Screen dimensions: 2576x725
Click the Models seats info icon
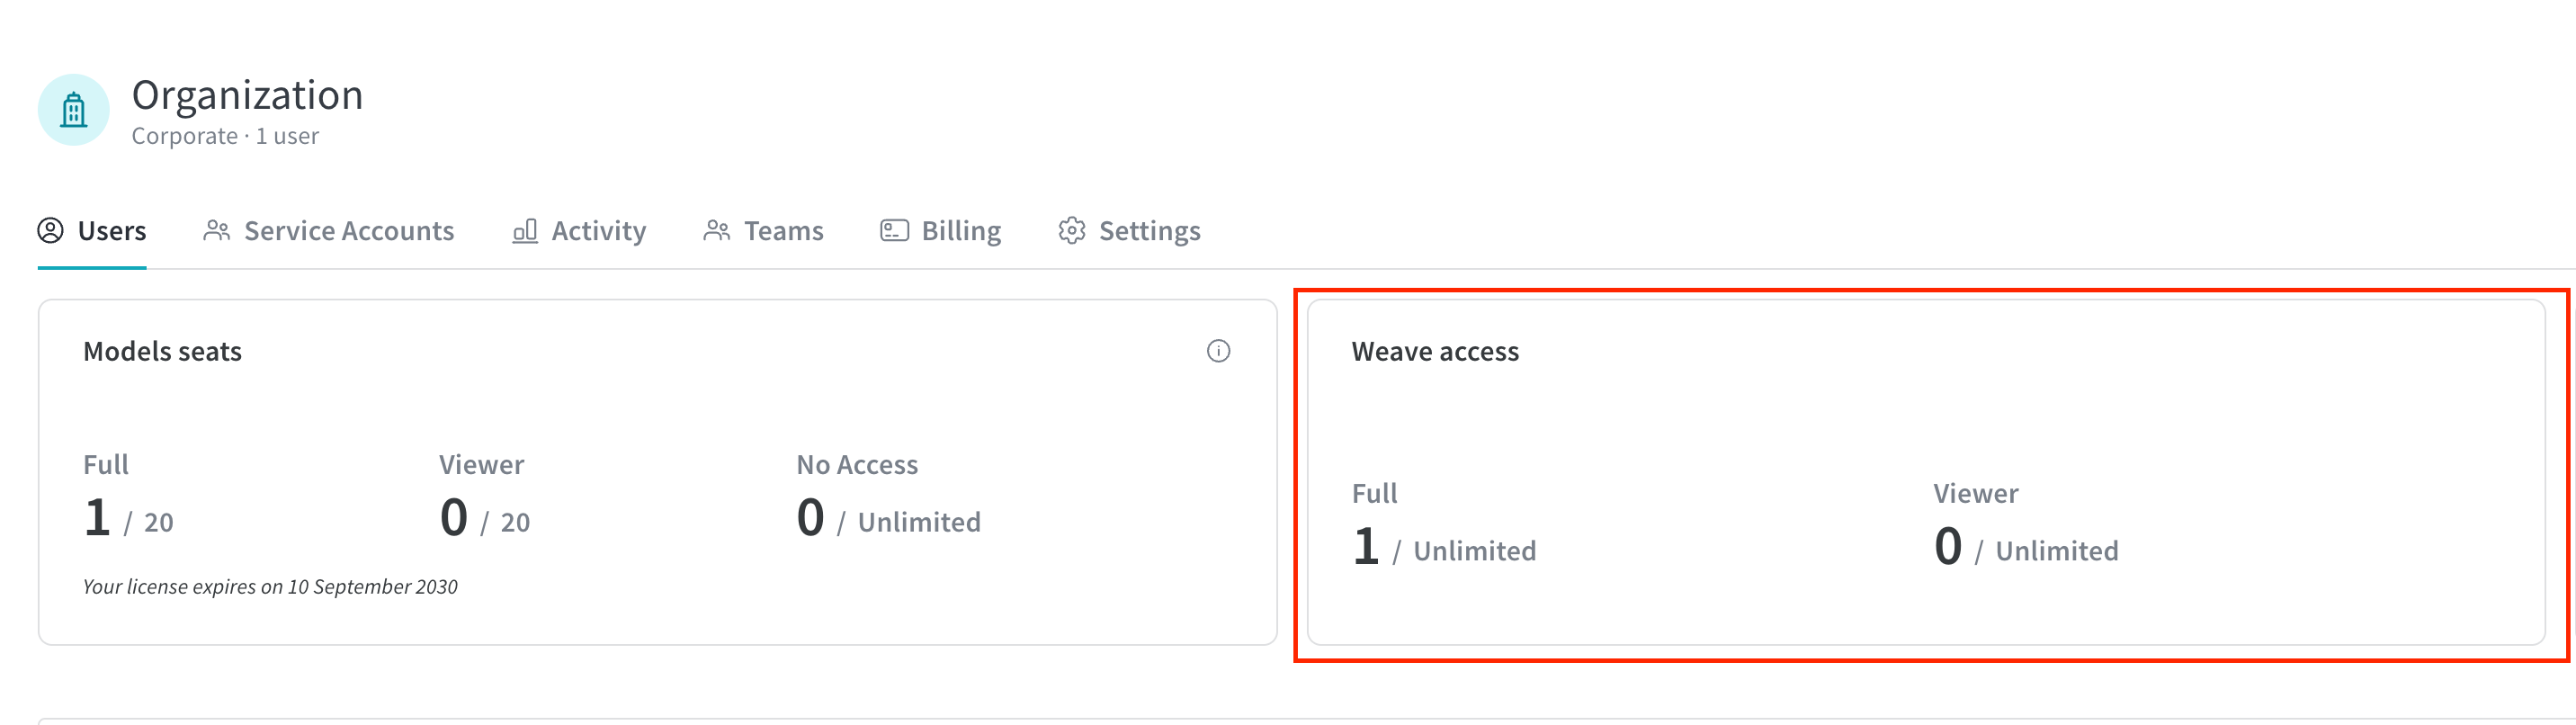tap(1218, 351)
